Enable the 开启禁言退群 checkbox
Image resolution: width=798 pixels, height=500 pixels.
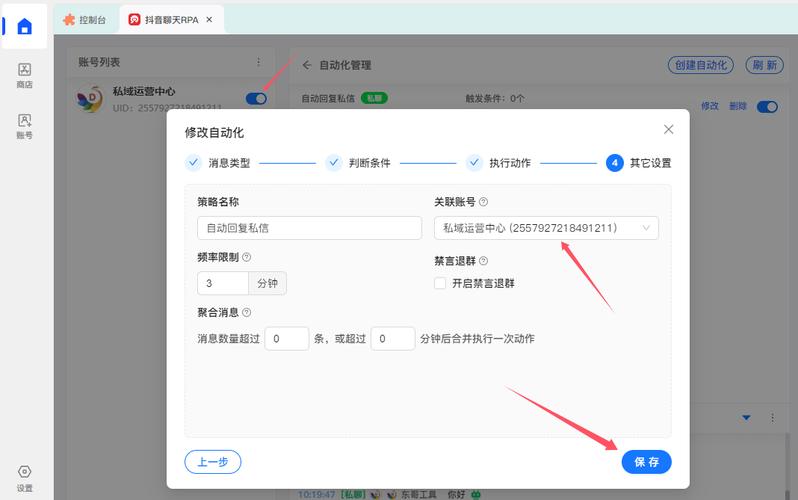tap(440, 283)
